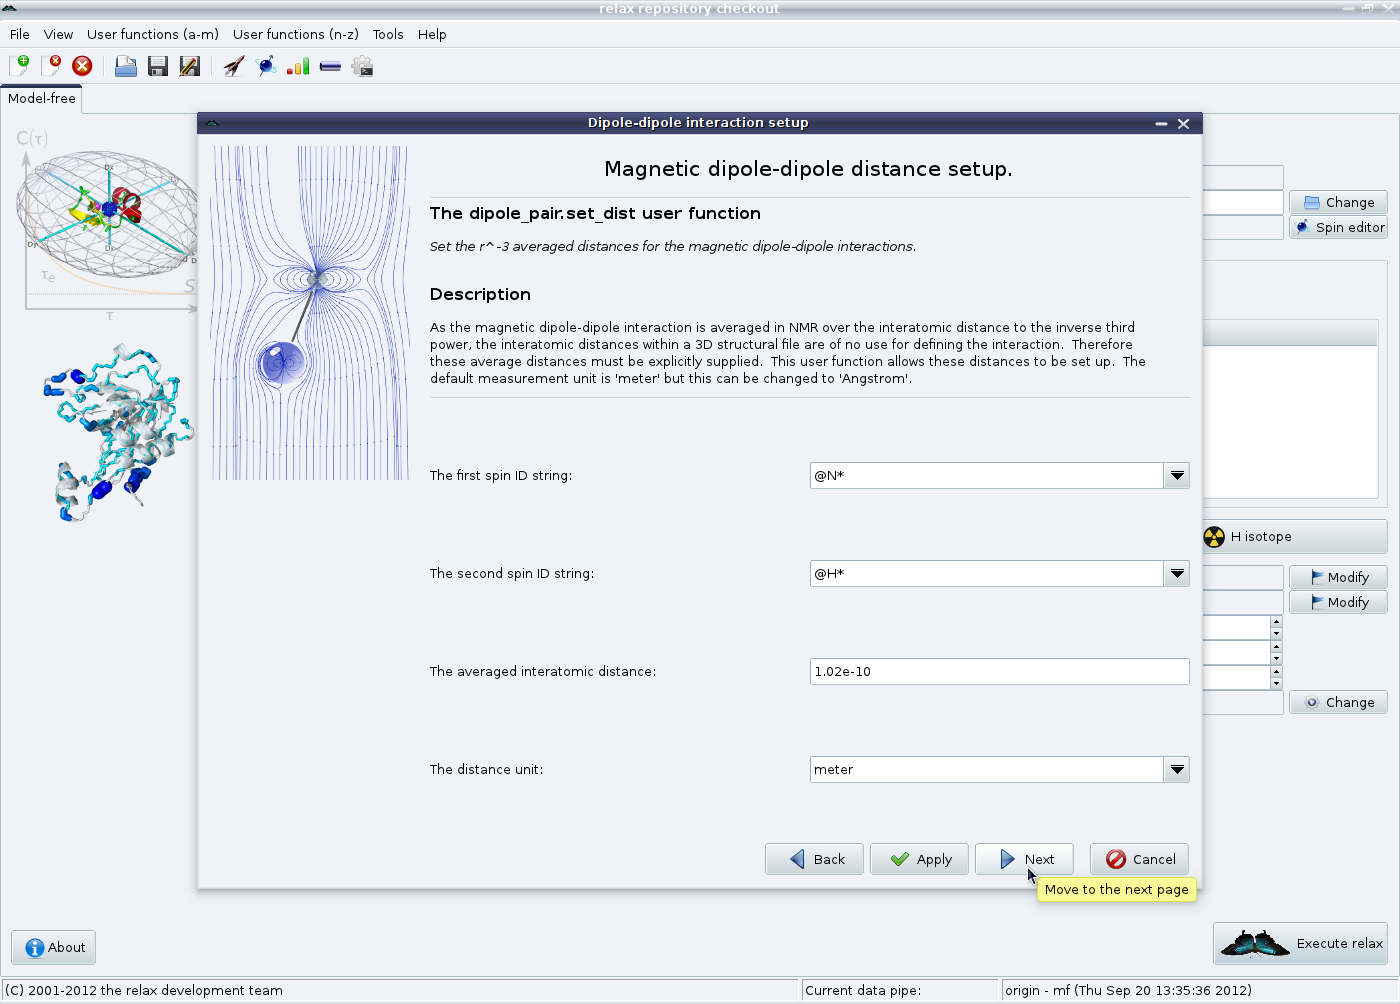Click the Apply button
The width and height of the screenshot is (1400, 1004).
[x=919, y=859]
